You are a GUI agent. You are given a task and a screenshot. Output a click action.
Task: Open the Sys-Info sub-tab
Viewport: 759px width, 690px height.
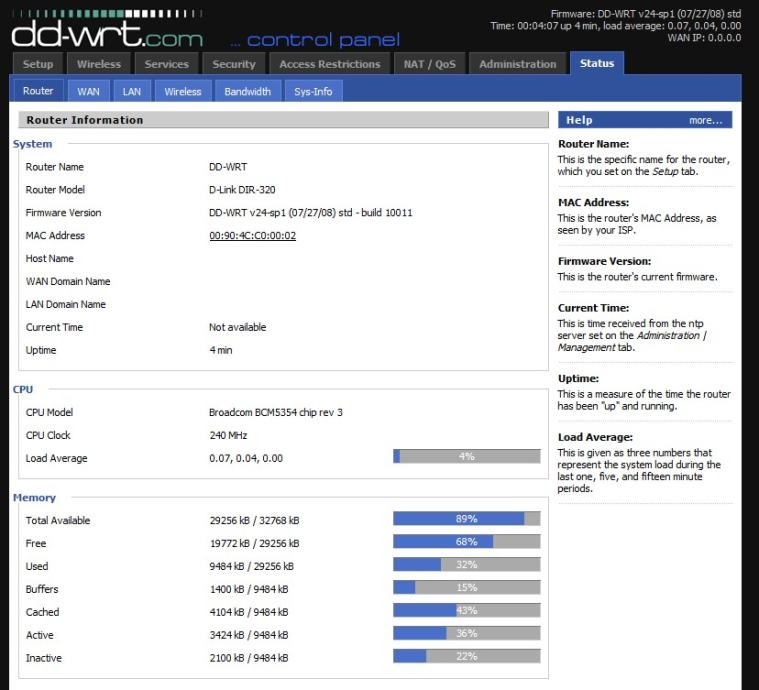click(313, 91)
